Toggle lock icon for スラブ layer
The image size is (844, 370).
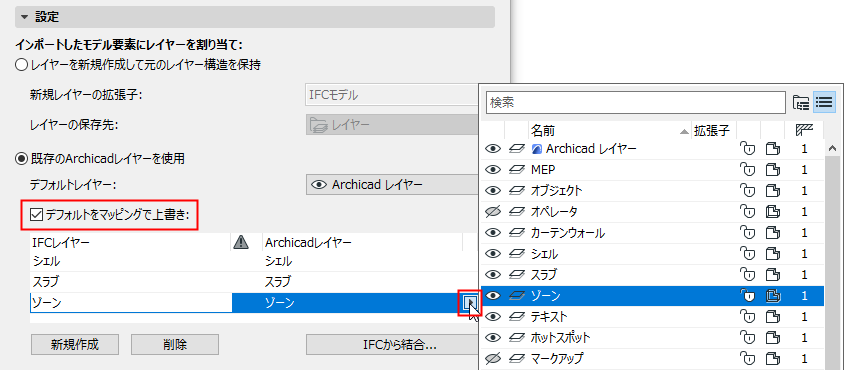click(x=748, y=275)
